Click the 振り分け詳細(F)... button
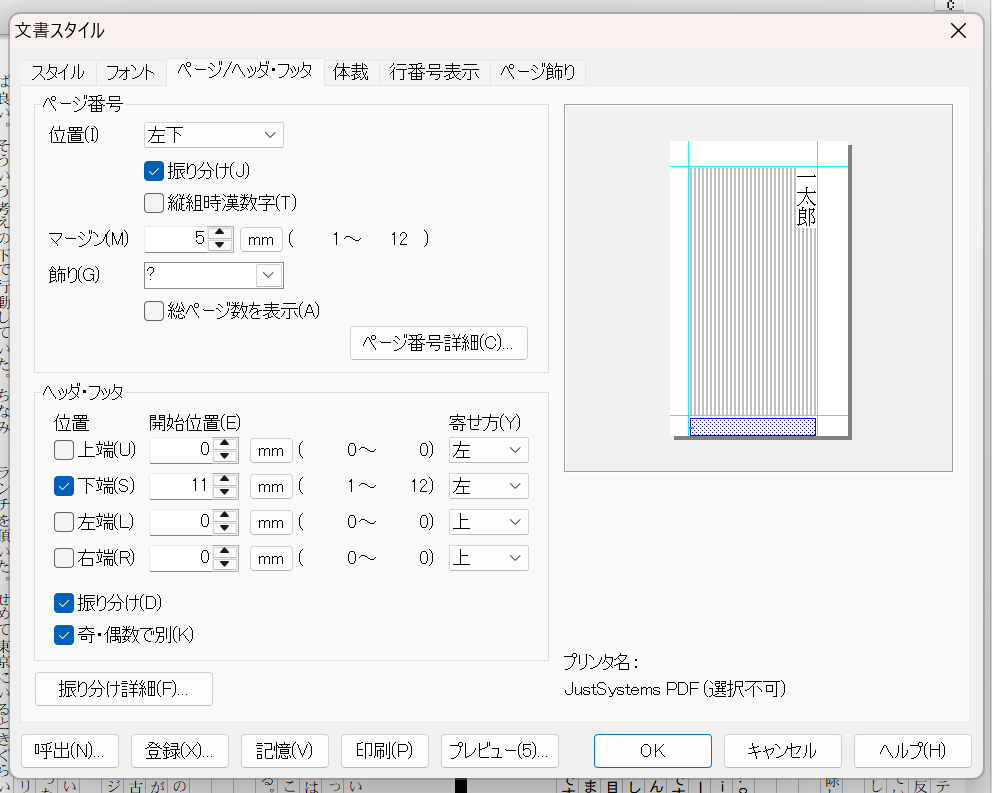 point(123,688)
